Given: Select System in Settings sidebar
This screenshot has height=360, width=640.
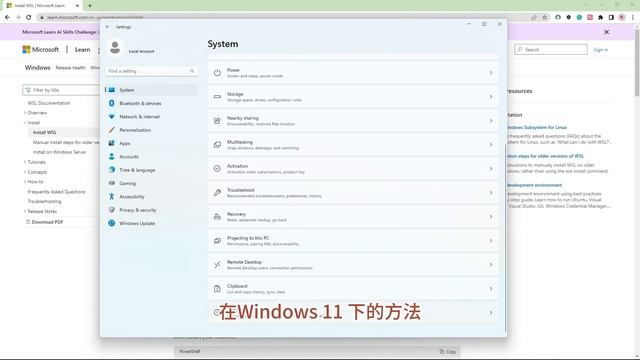Looking at the screenshot, I should (151, 90).
